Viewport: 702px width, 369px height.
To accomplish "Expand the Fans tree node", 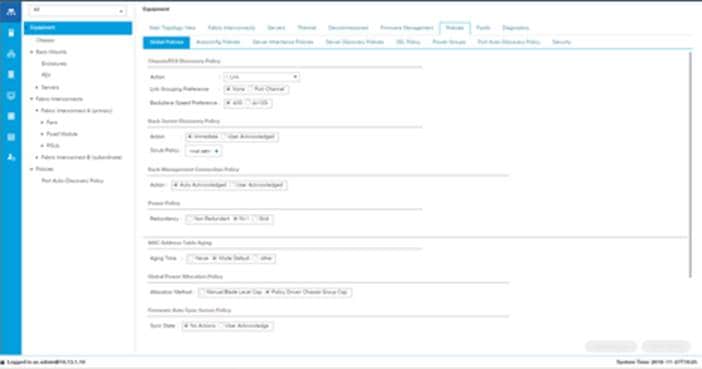I will pyautogui.click(x=42, y=122).
